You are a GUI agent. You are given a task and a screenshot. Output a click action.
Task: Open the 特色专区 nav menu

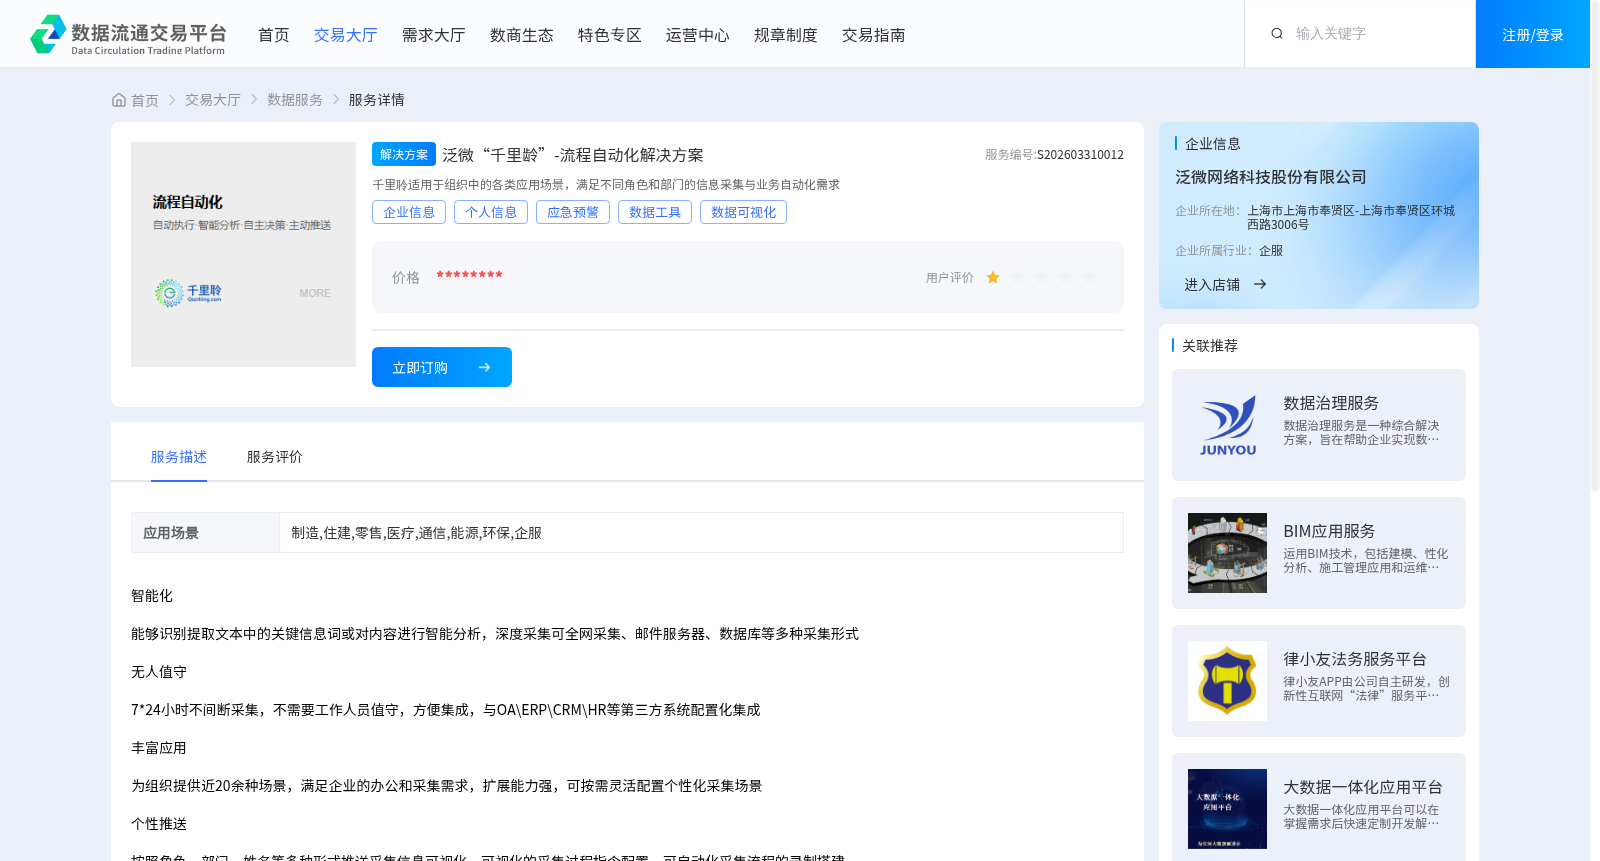click(610, 35)
